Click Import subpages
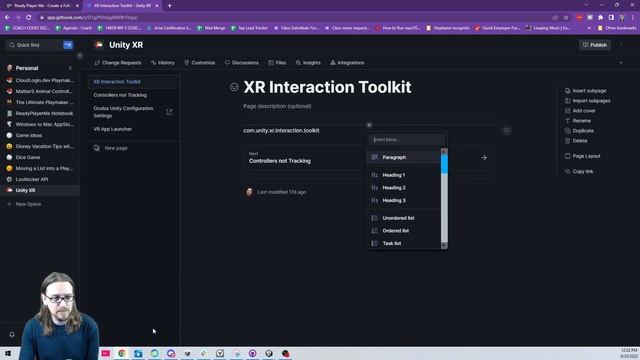 587,101
